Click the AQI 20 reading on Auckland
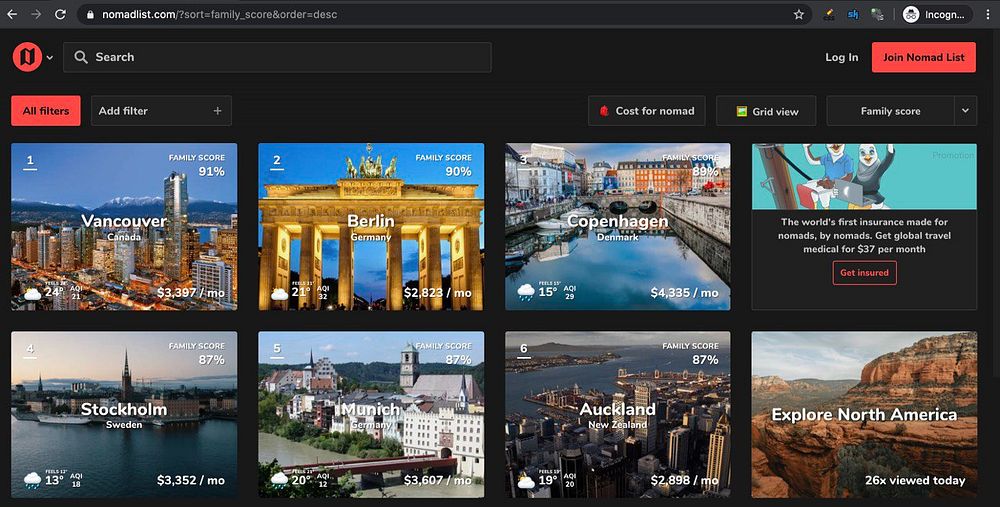 [x=570, y=480]
